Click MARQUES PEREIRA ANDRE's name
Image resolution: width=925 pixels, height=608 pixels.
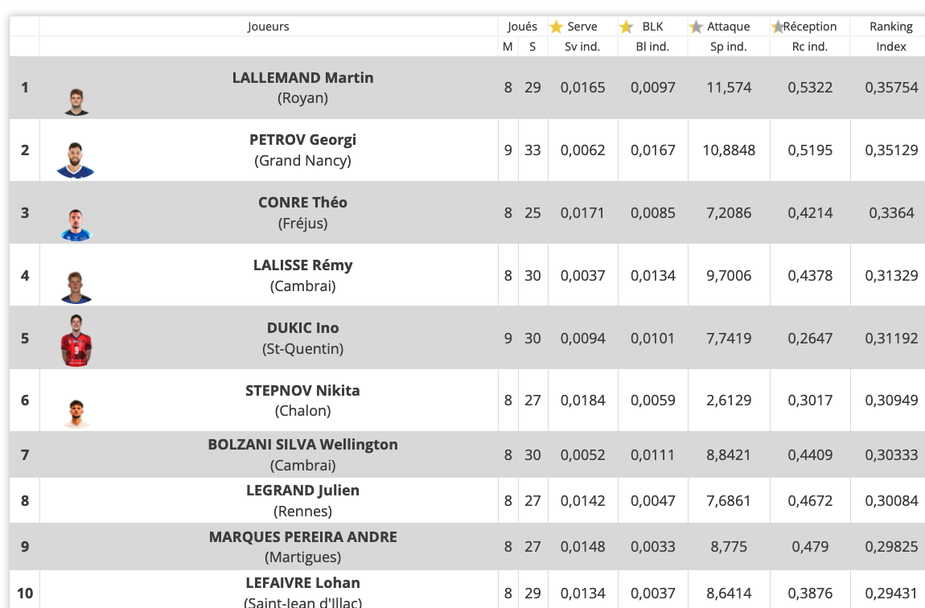coord(303,537)
